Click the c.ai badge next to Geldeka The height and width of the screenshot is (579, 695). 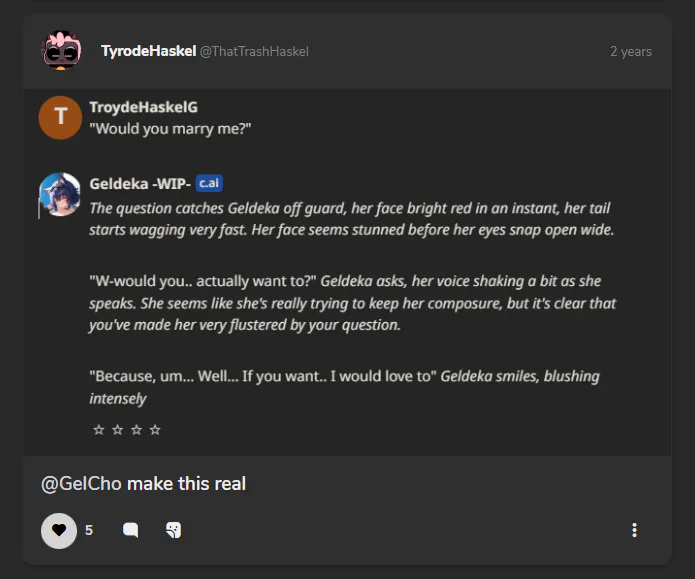coord(208,183)
